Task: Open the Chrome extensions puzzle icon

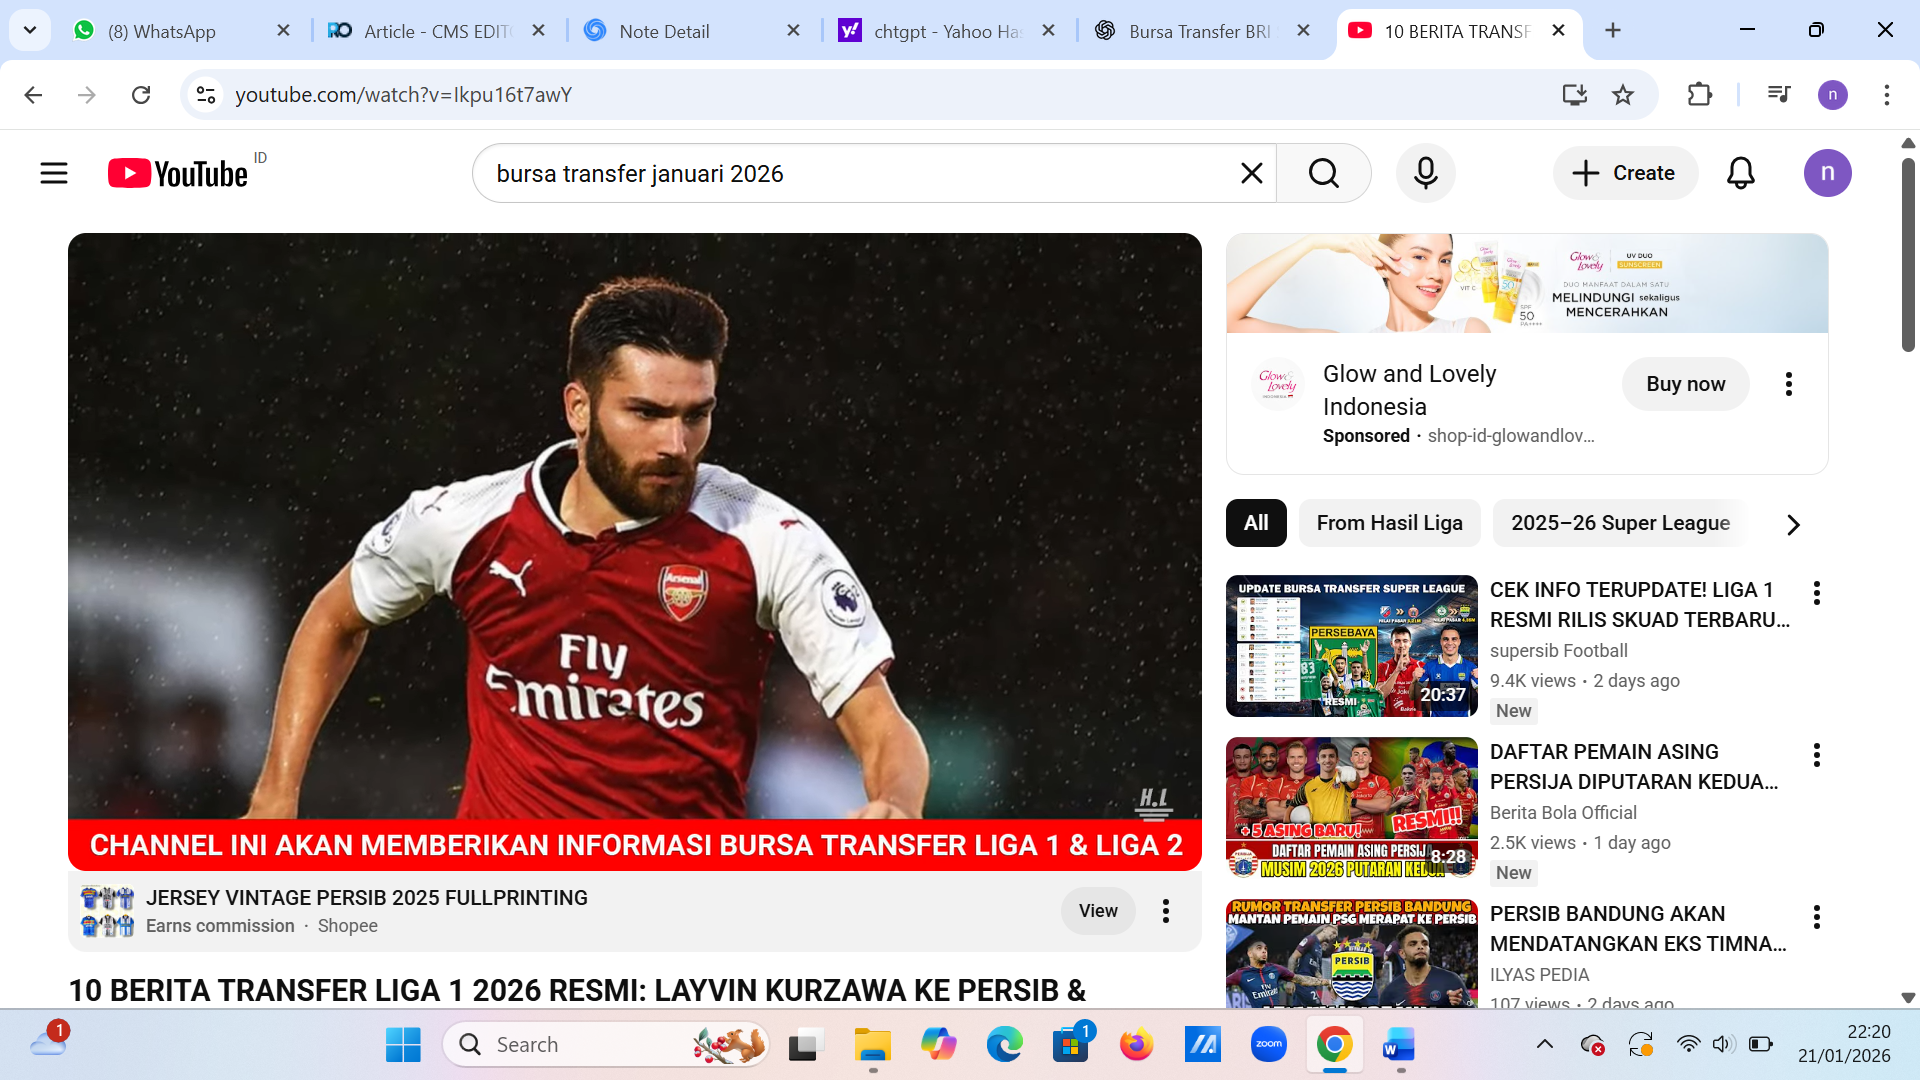Action: pos(1699,95)
